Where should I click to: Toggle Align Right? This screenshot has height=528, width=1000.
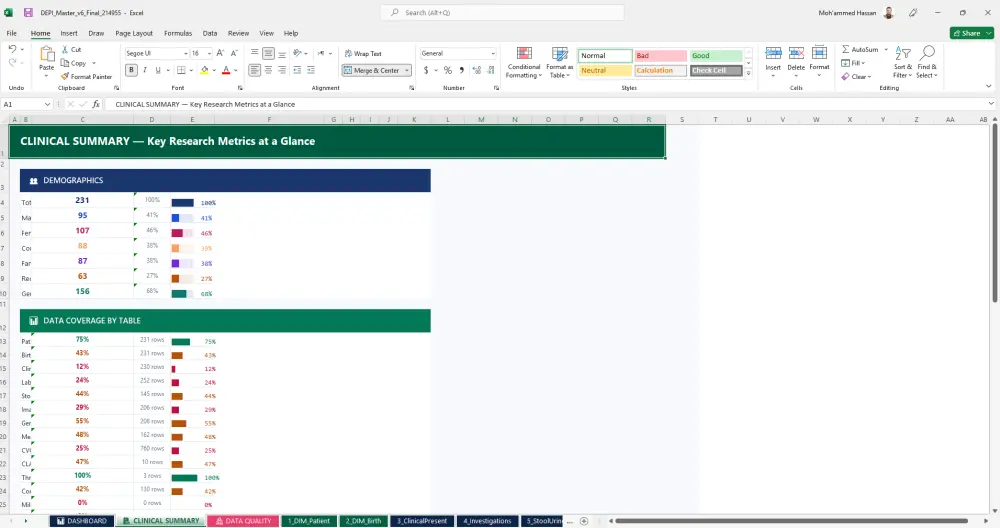[282, 70]
